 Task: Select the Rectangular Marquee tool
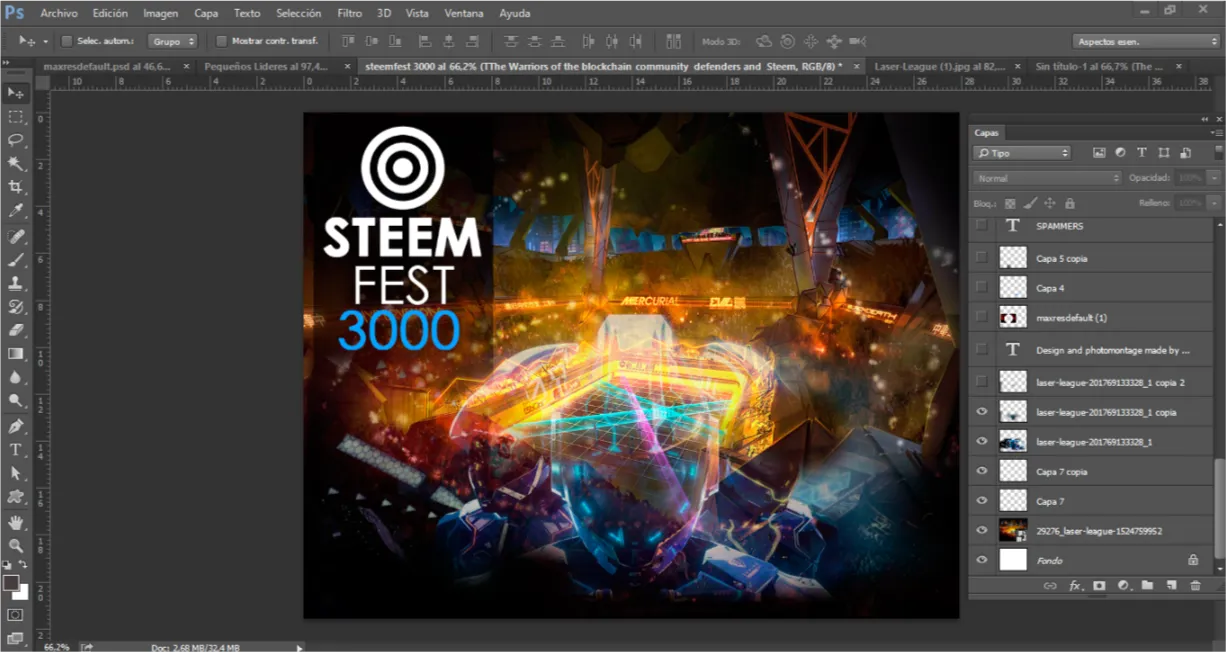[16, 117]
